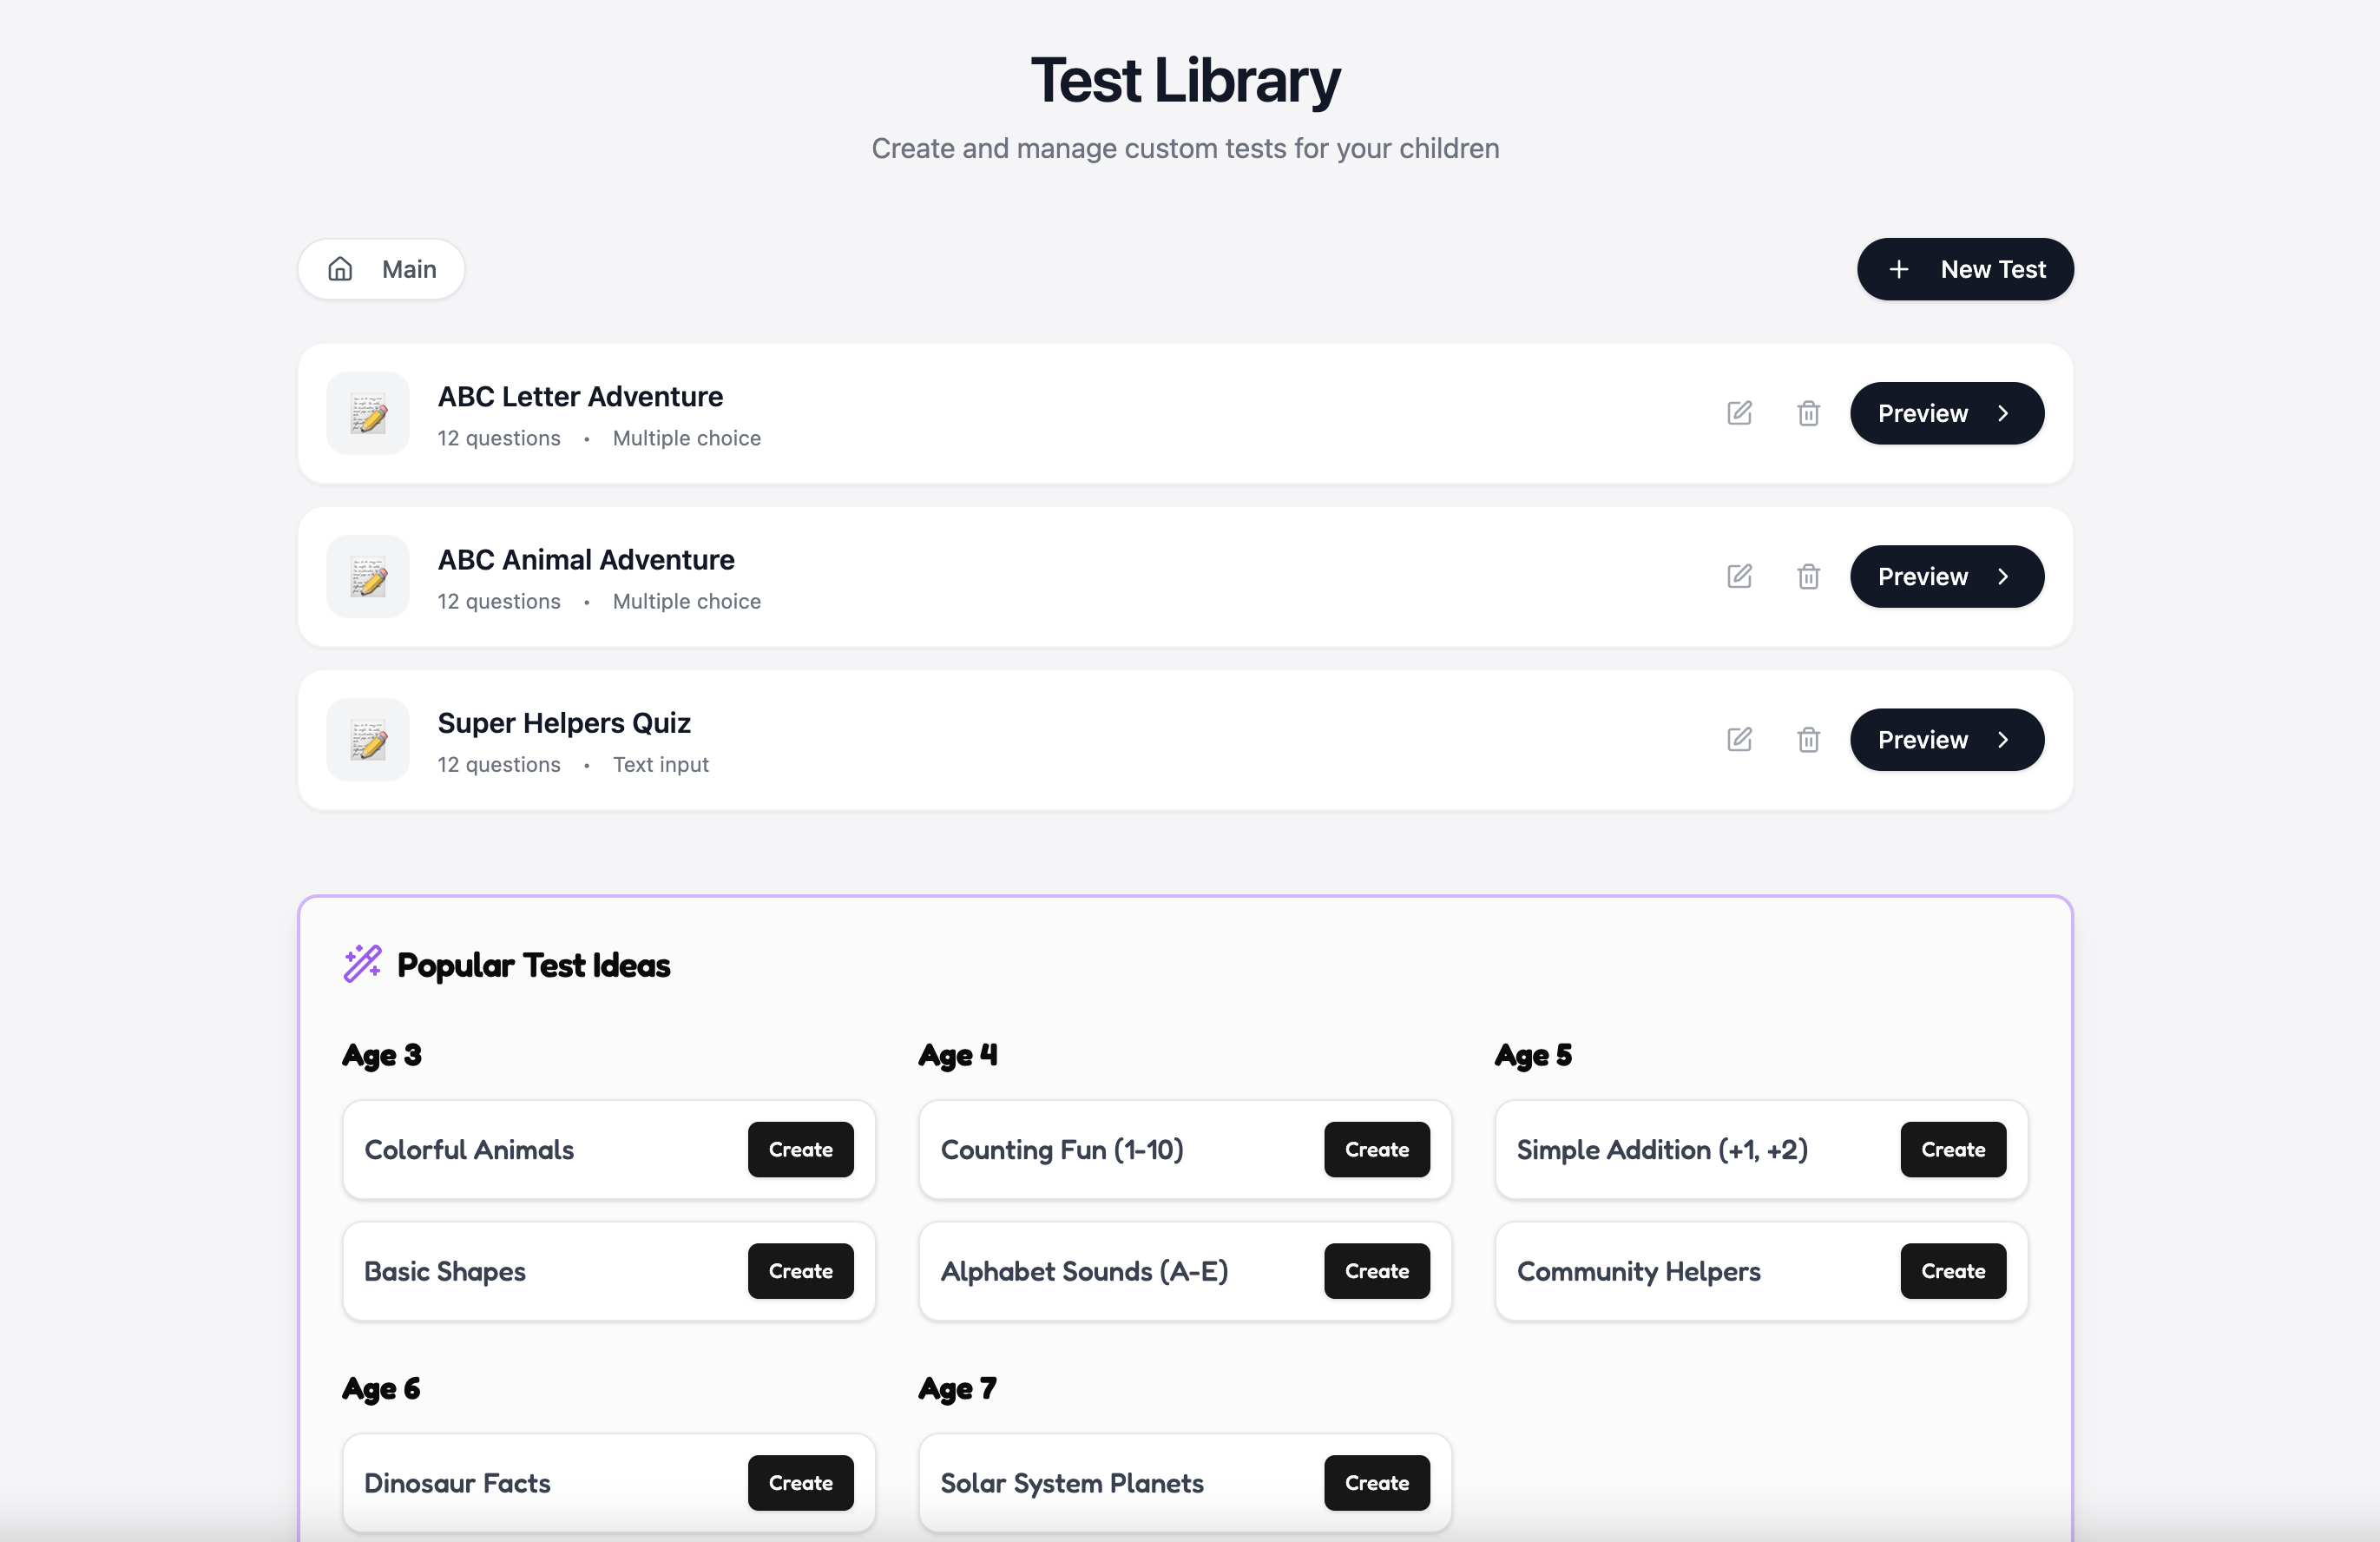Edit the Super Helpers Quiz
Image resolution: width=2380 pixels, height=1542 pixels.
[x=1739, y=739]
